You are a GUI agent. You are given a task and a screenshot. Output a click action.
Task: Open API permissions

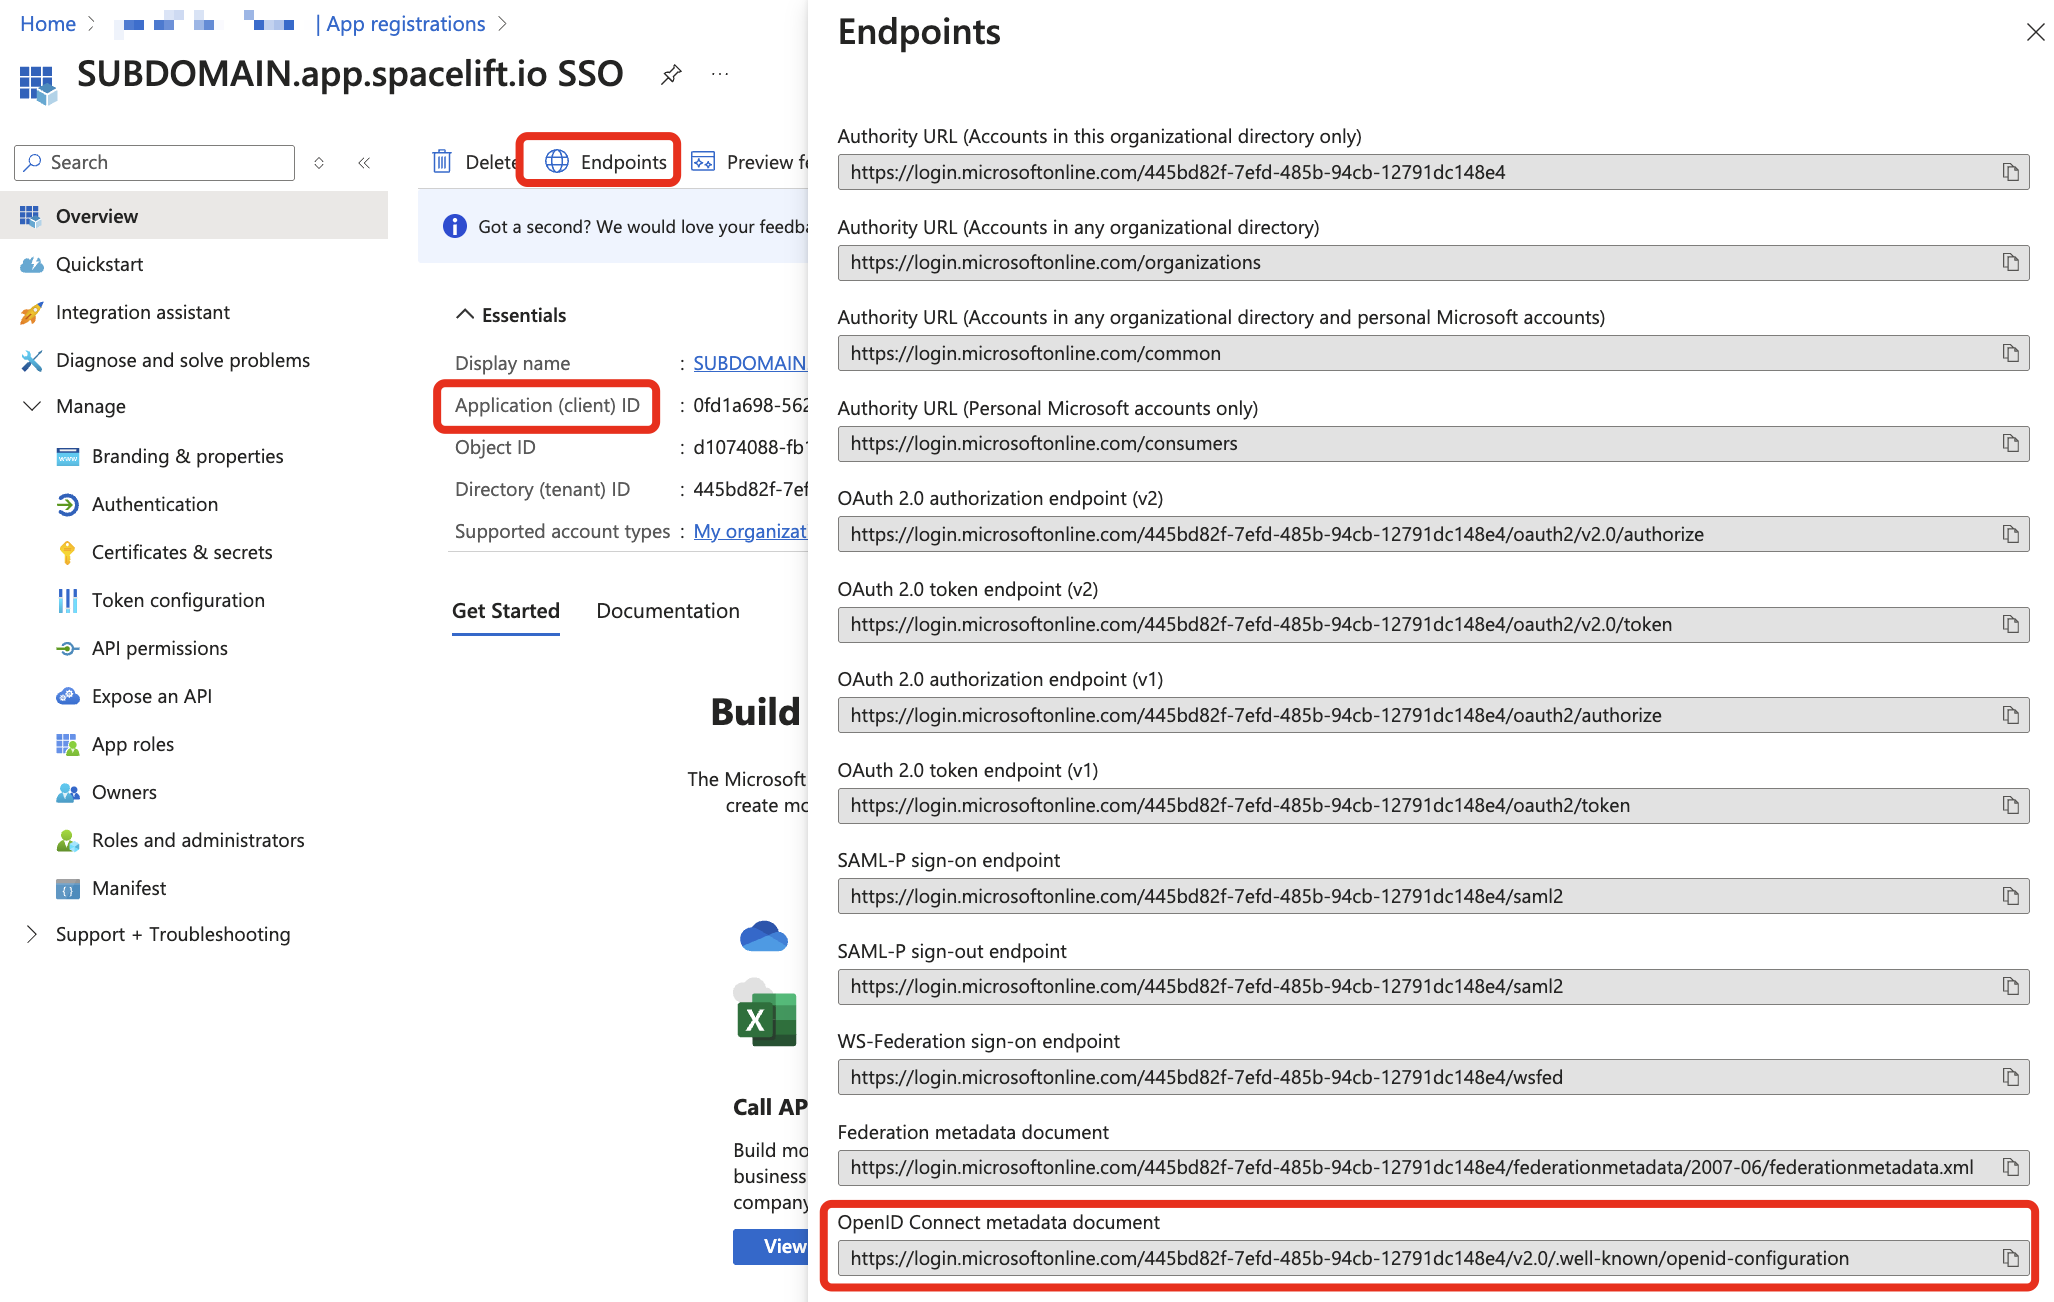[x=161, y=648]
